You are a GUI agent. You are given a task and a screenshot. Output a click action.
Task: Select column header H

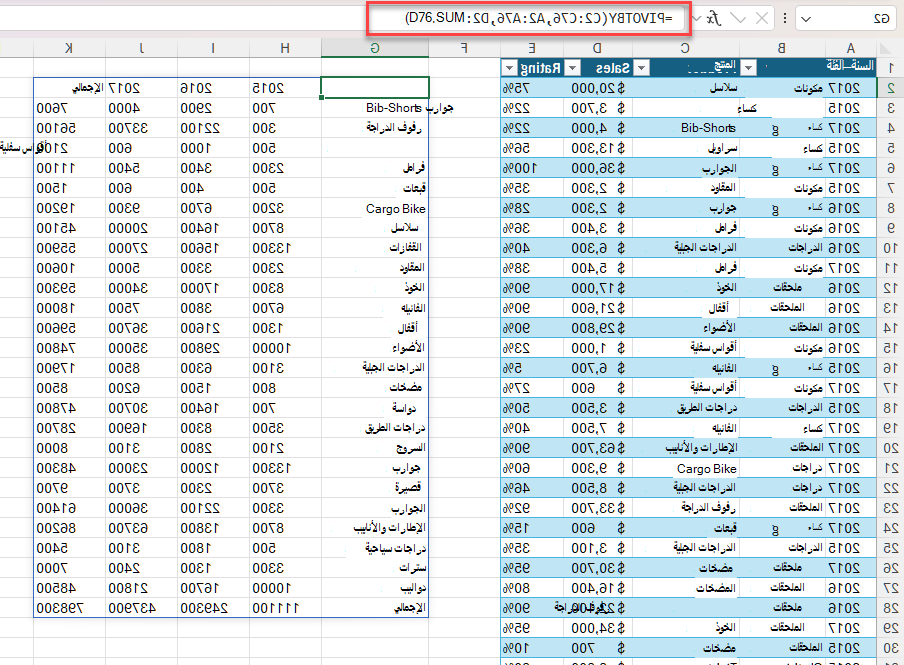tap(285, 48)
